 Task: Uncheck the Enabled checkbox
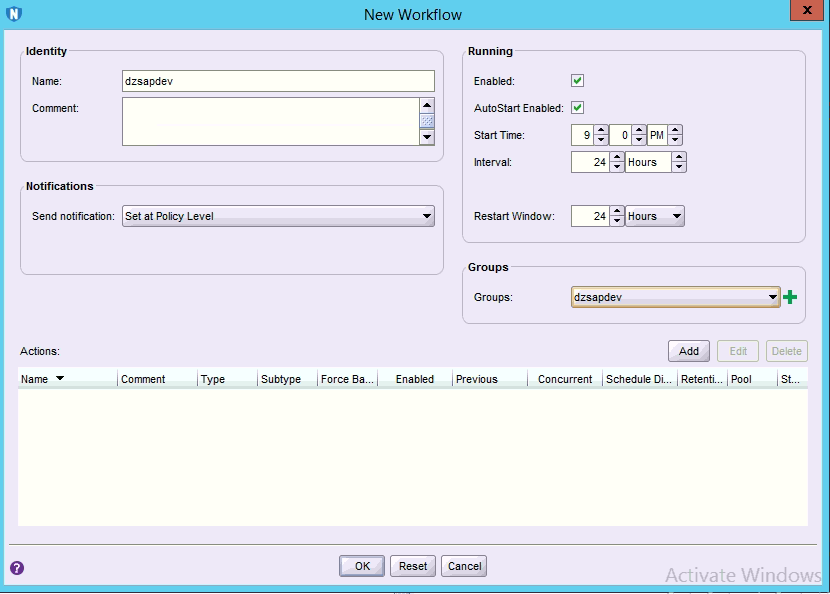[x=577, y=81]
